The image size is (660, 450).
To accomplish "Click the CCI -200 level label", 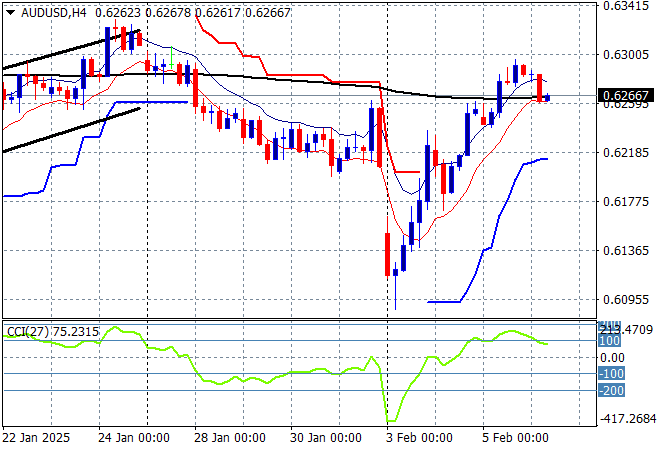I will [611, 390].
